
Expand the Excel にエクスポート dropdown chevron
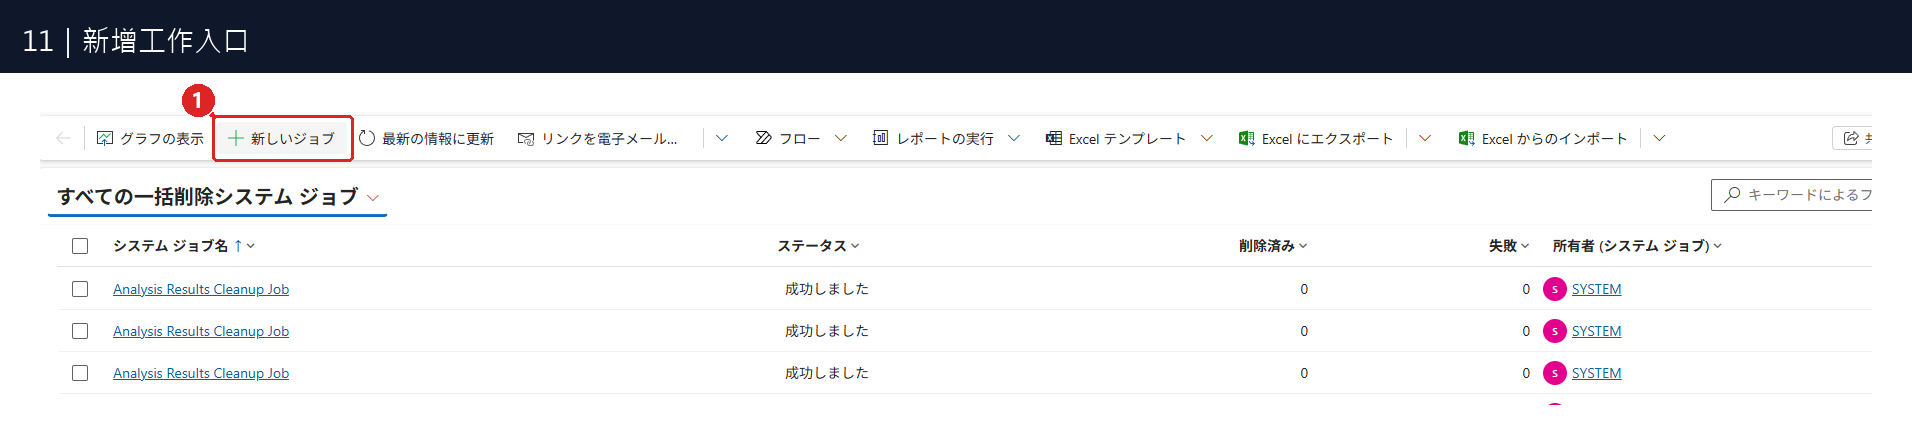[1425, 138]
